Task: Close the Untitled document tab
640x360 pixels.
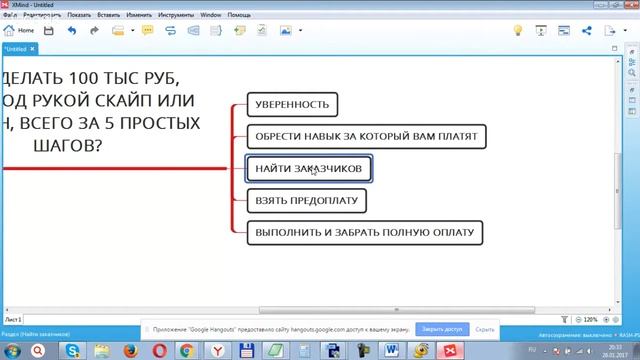Action: pyautogui.click(x=32, y=49)
